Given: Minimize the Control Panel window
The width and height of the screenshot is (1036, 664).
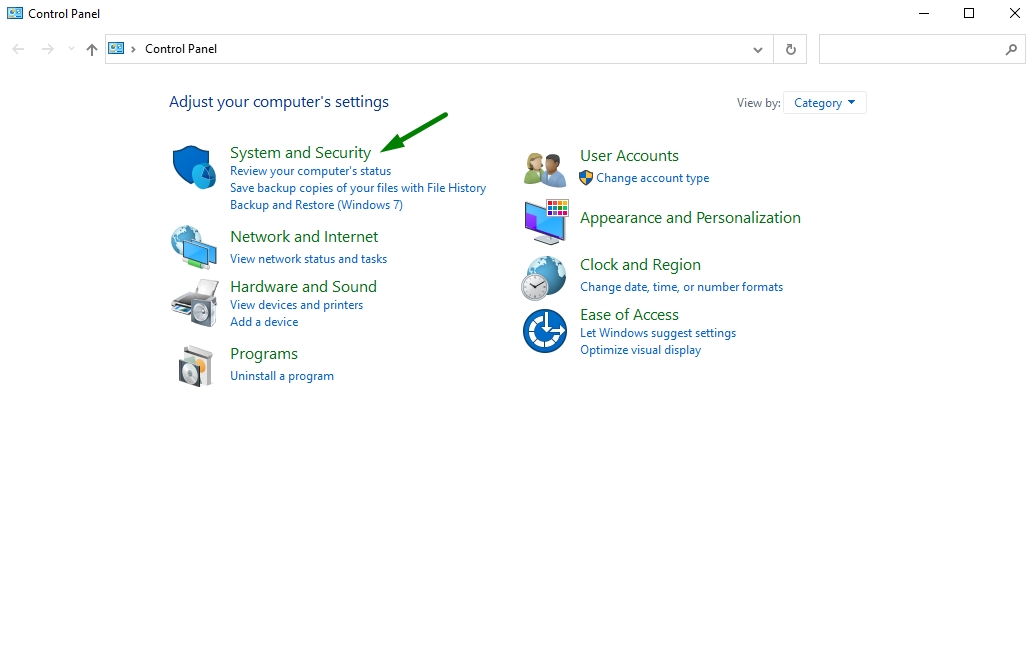Looking at the screenshot, I should pyautogui.click(x=924, y=13).
